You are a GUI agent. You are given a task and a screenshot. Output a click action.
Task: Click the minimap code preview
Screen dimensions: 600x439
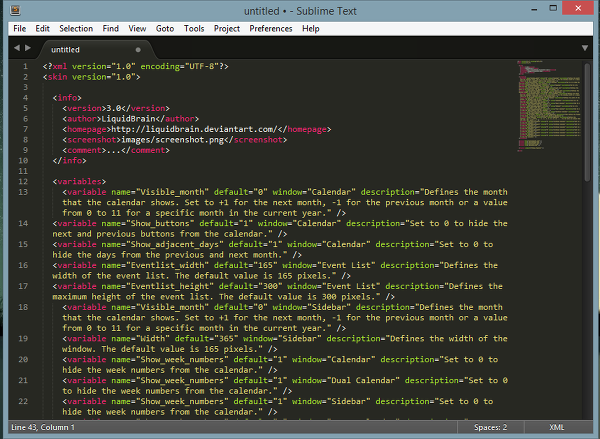[x=549, y=105]
